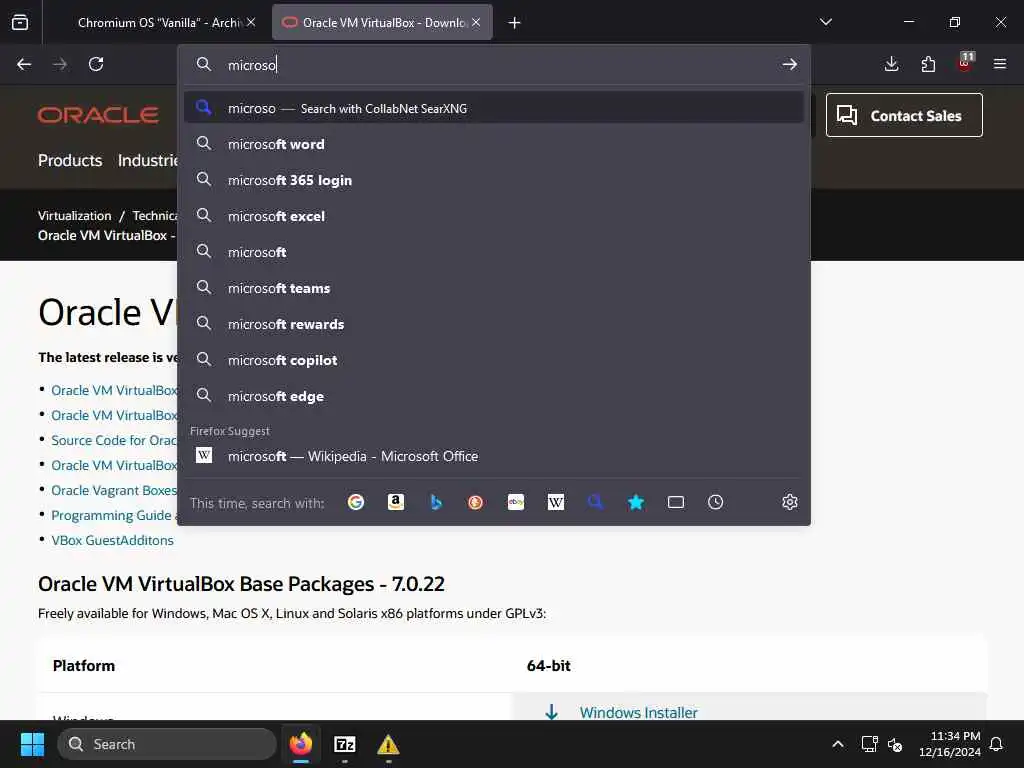This screenshot has height=768, width=1024.
Task: Close the Chromium OS Vanilla tab
Action: point(251,22)
